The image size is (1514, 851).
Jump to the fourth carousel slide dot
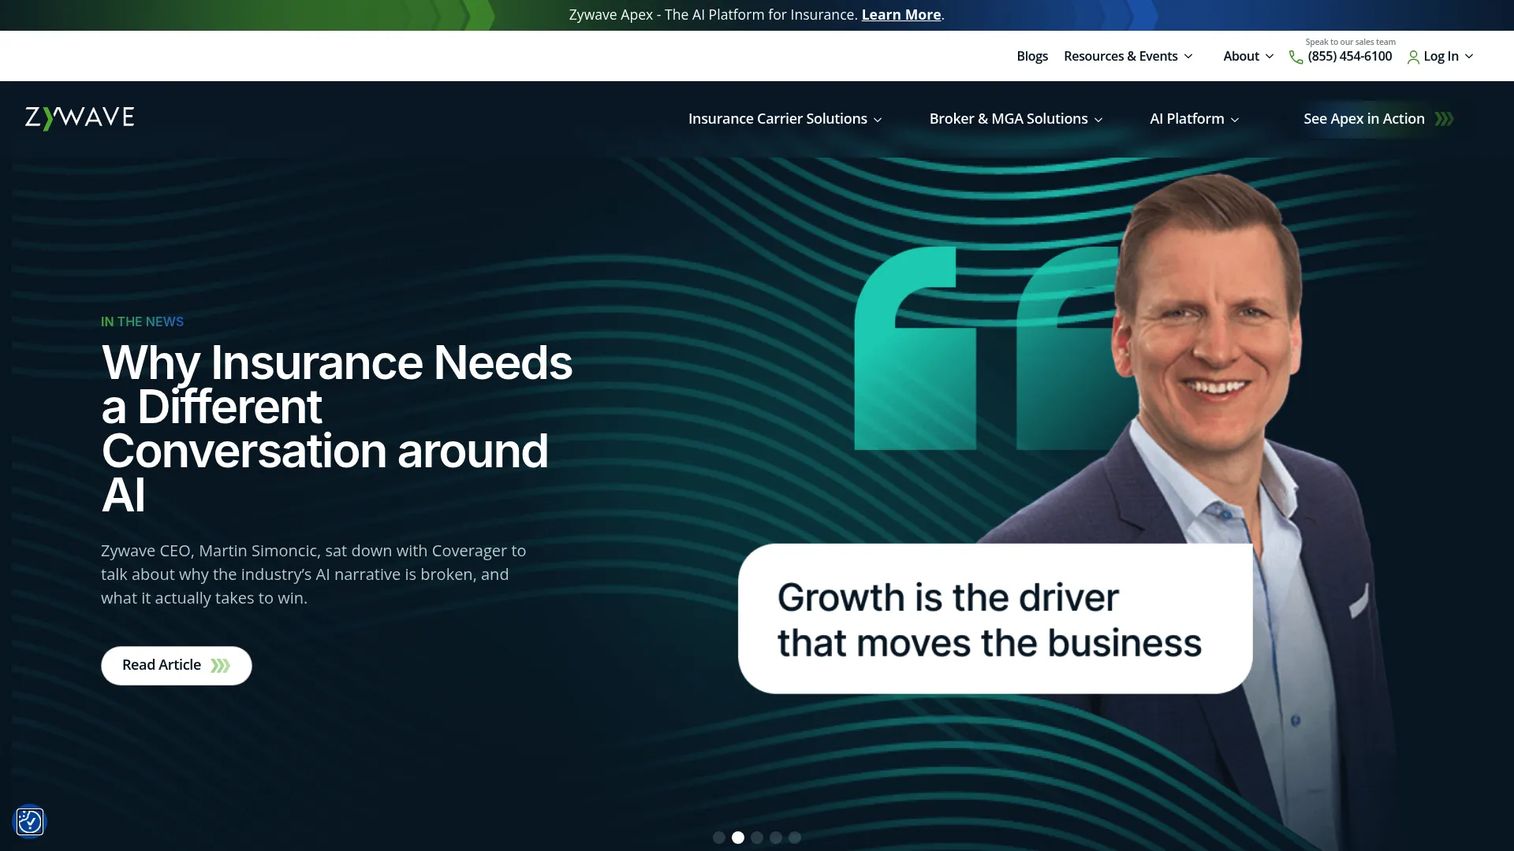776,838
